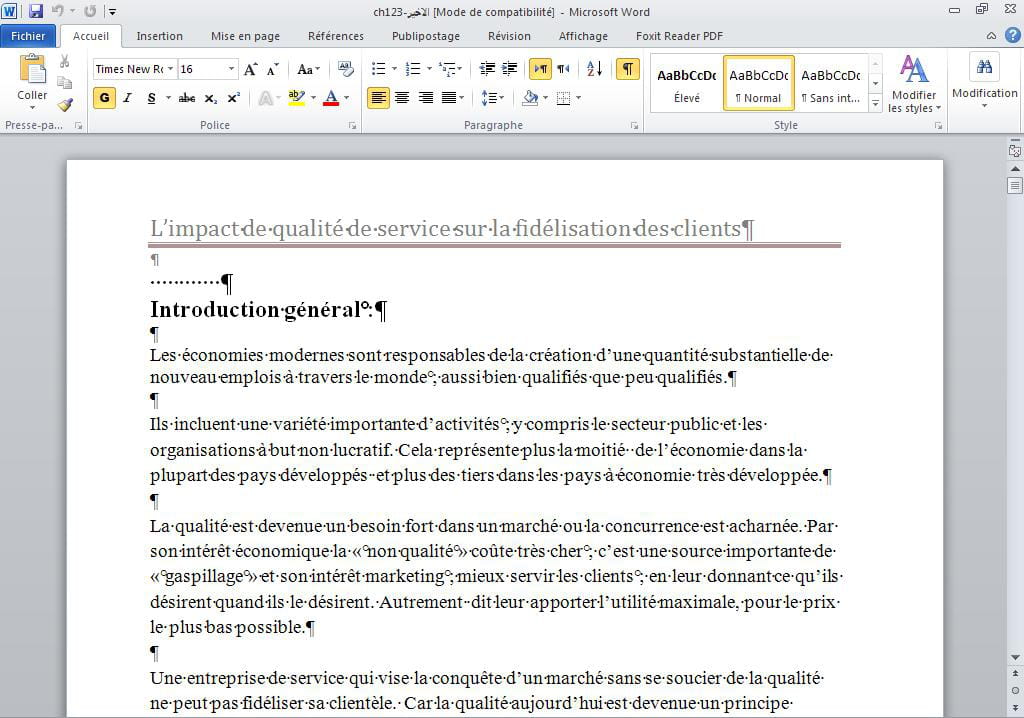Viewport: 1024px width, 718px height.
Task: Copy the selection to the clipboard
Action: [x=65, y=82]
